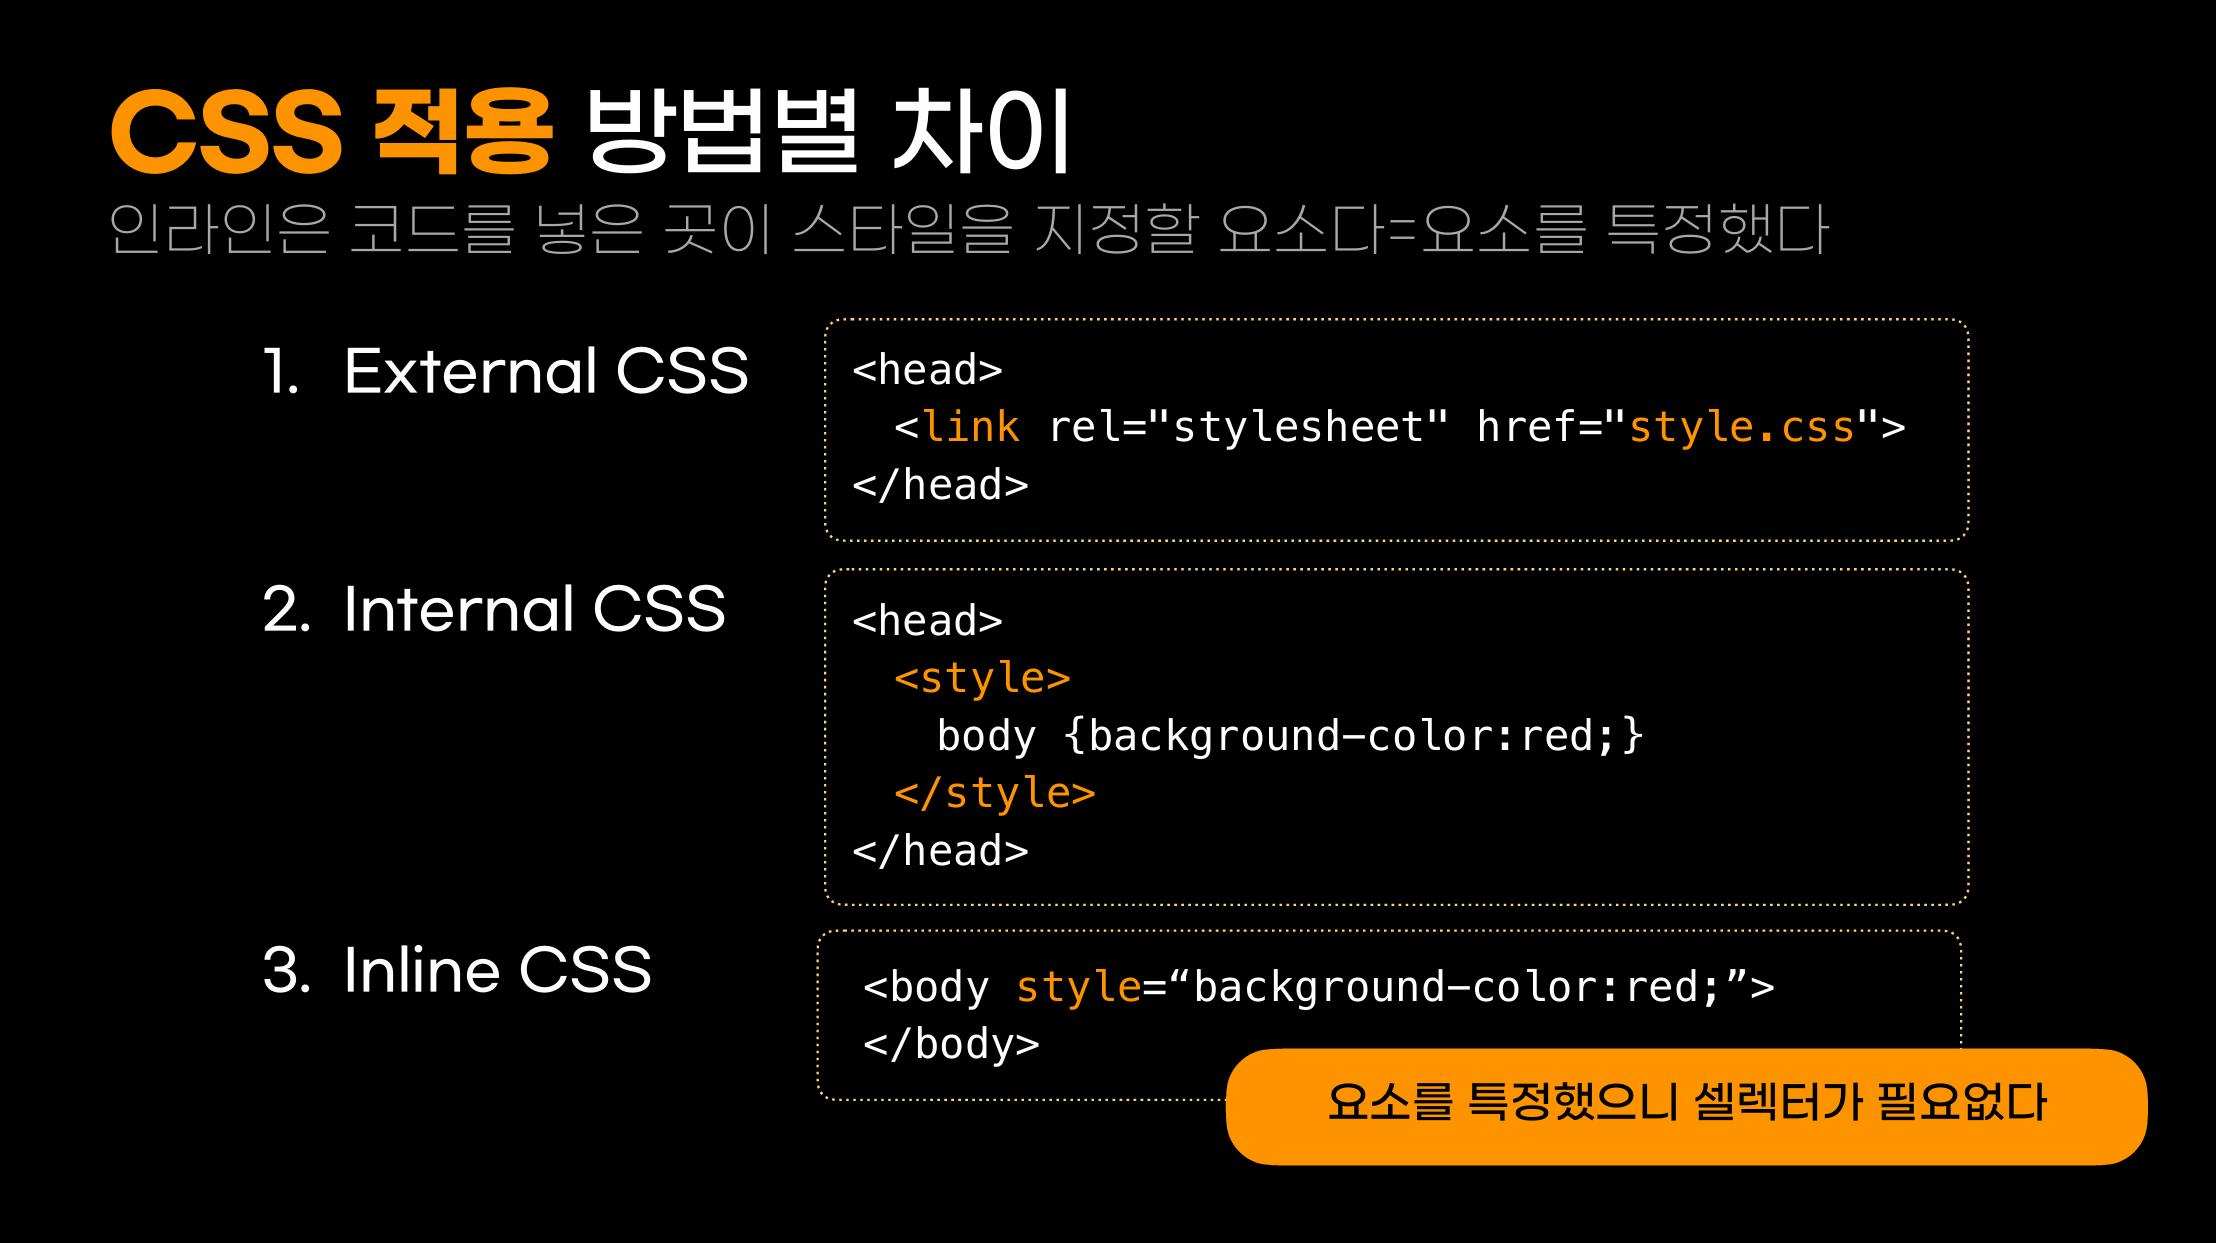Image resolution: width=2216 pixels, height=1243 pixels.
Task: Click the opening <head> tag in first box
Action: 927,370
